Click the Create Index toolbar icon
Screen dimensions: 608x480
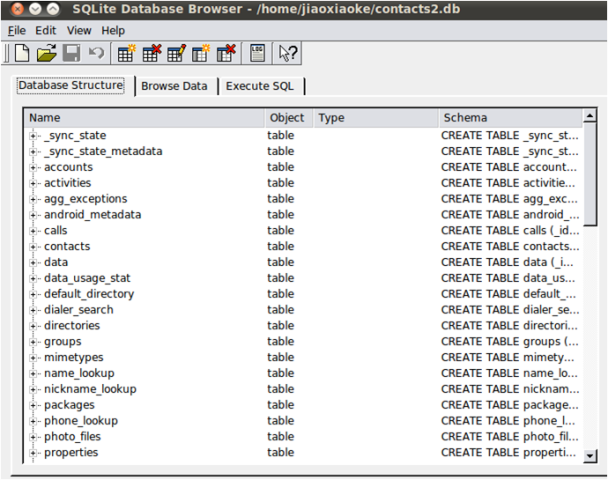pos(201,53)
